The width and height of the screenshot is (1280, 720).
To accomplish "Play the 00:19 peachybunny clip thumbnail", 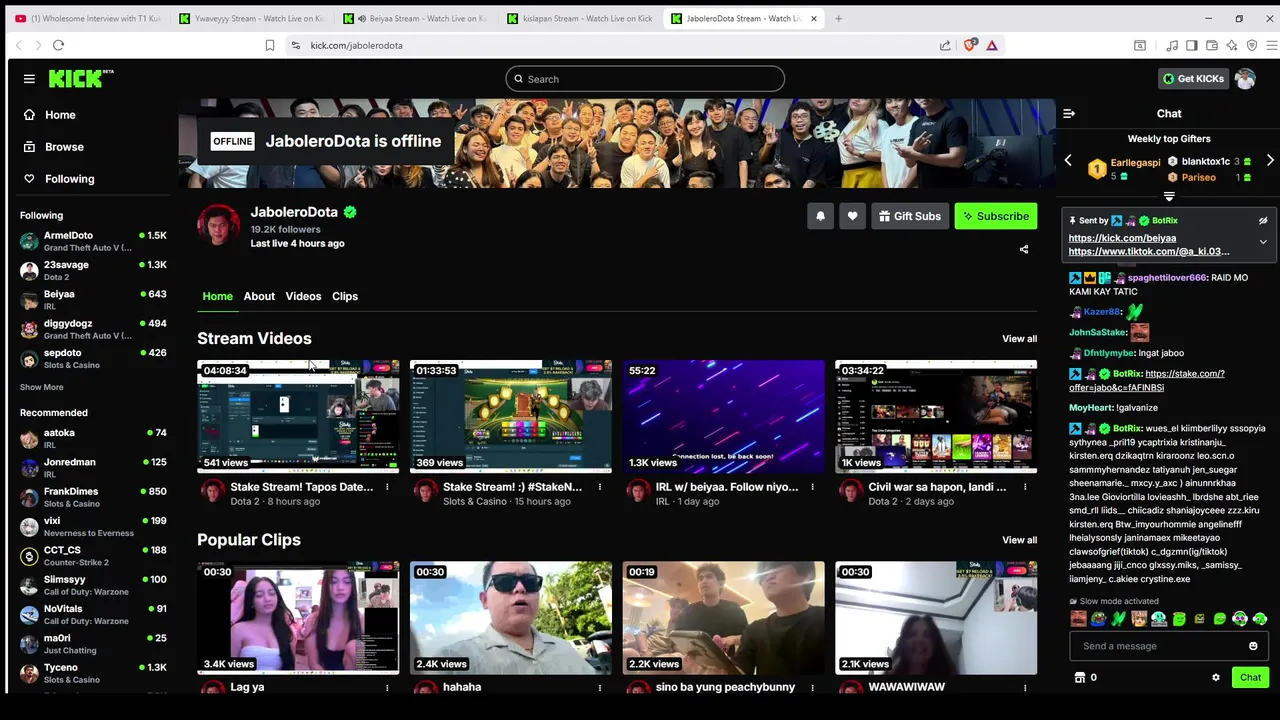I will 723,617.
